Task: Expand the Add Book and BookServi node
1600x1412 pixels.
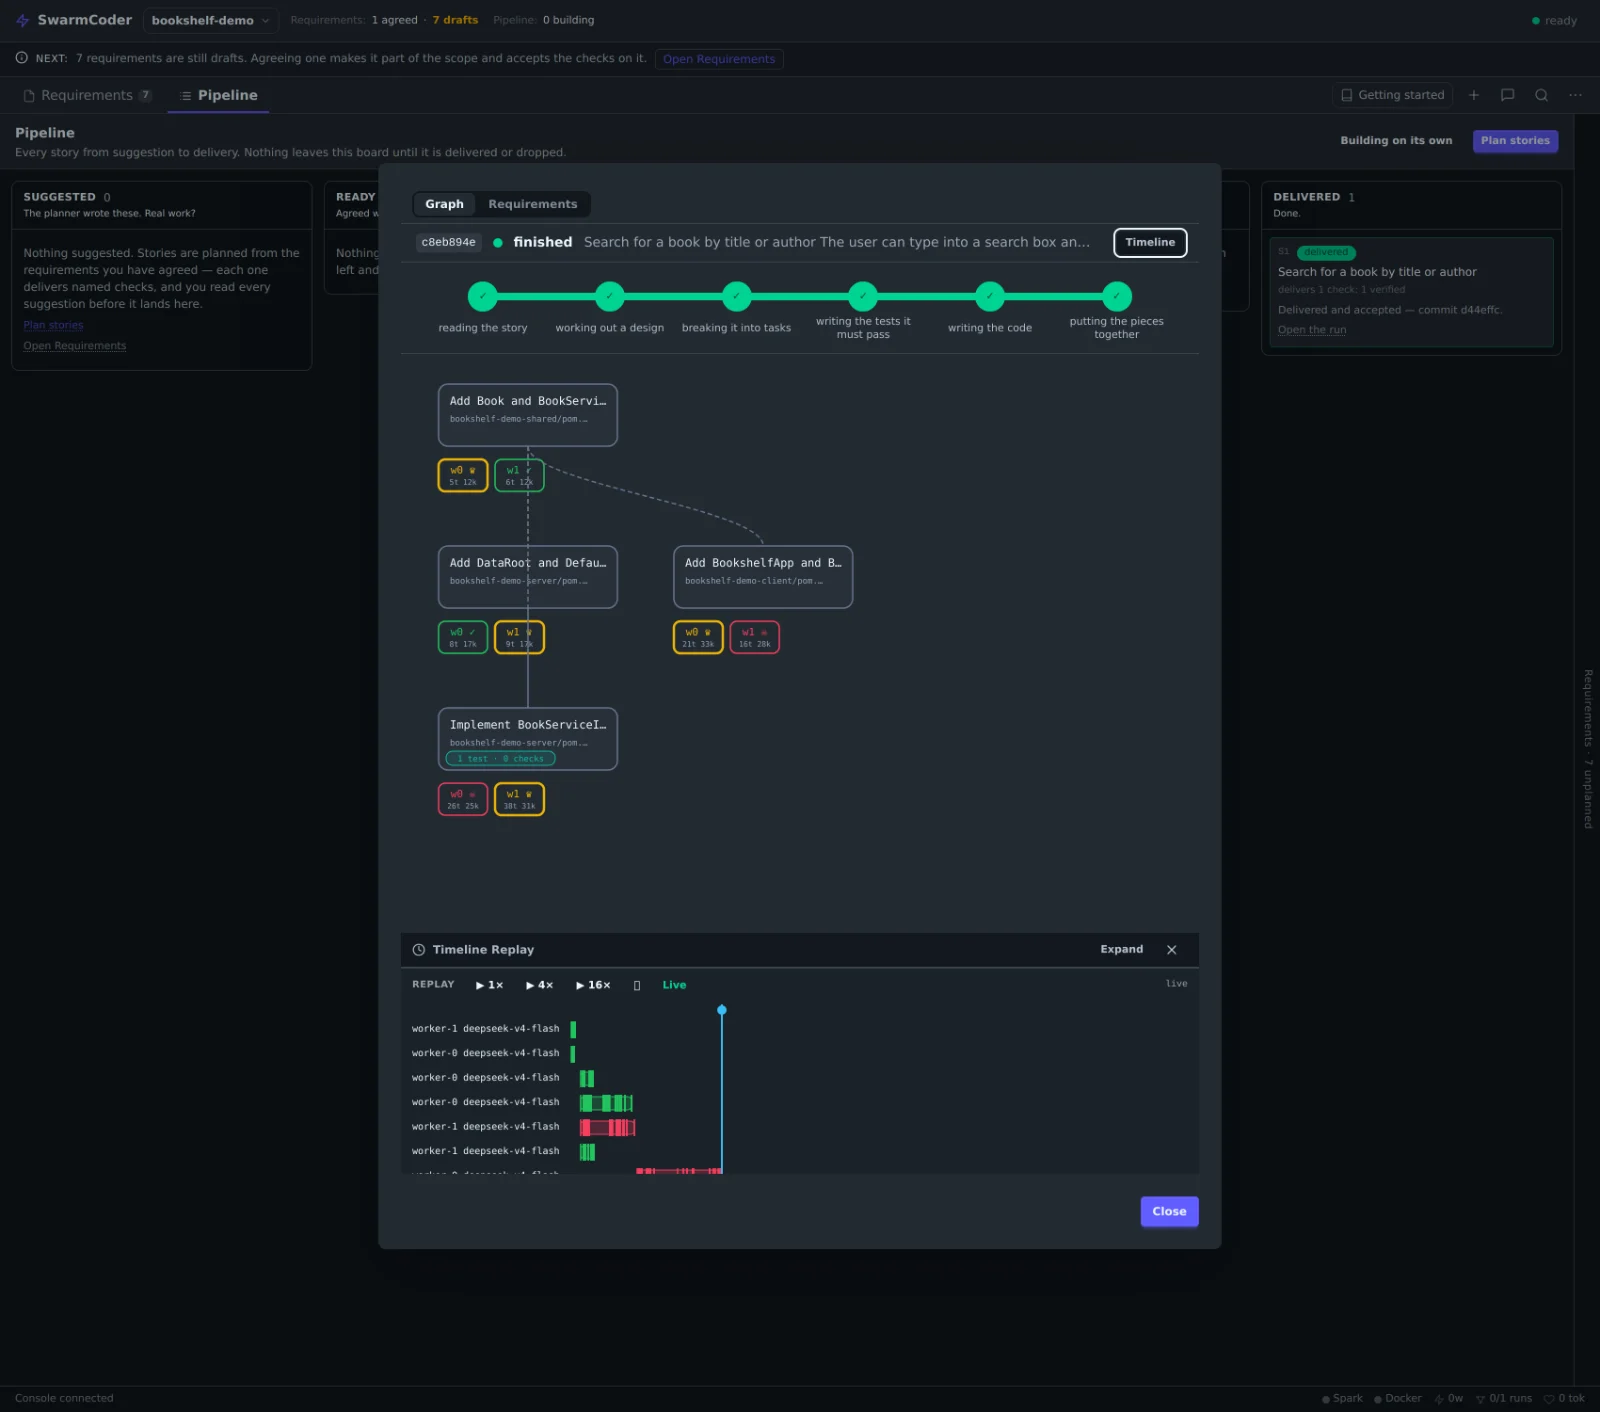Action: 527,415
